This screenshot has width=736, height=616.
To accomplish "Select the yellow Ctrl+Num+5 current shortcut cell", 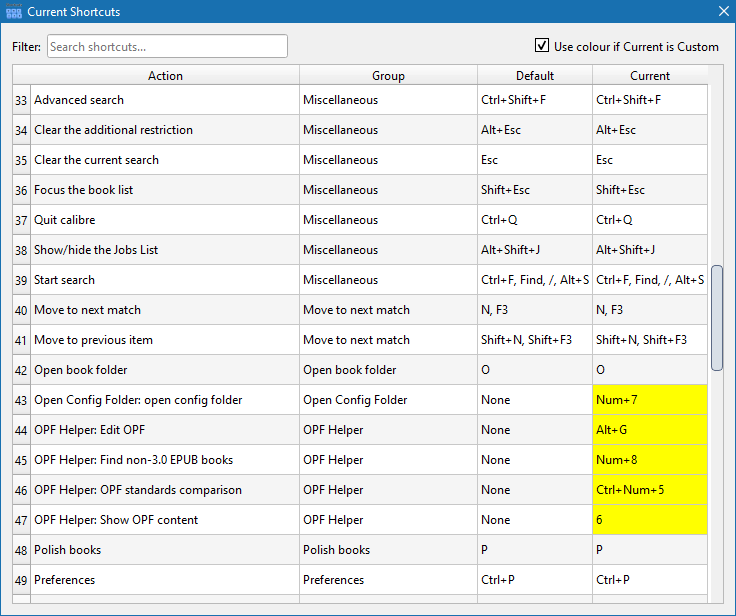I will (650, 490).
